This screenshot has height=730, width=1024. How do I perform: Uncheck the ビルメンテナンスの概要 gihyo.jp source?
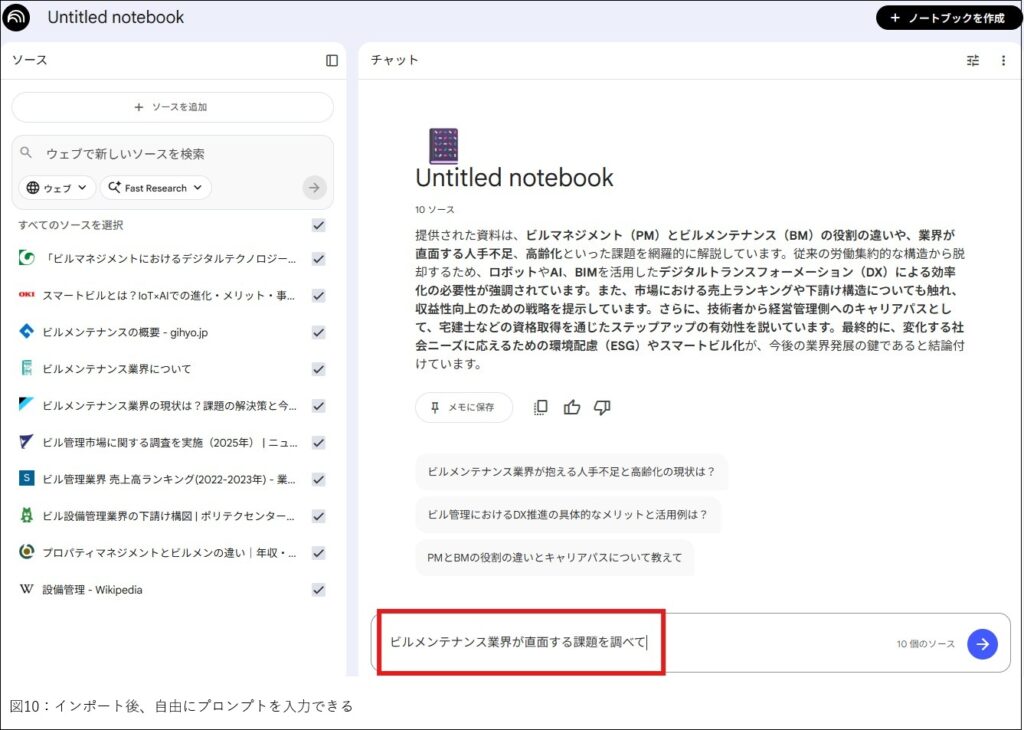click(x=318, y=332)
